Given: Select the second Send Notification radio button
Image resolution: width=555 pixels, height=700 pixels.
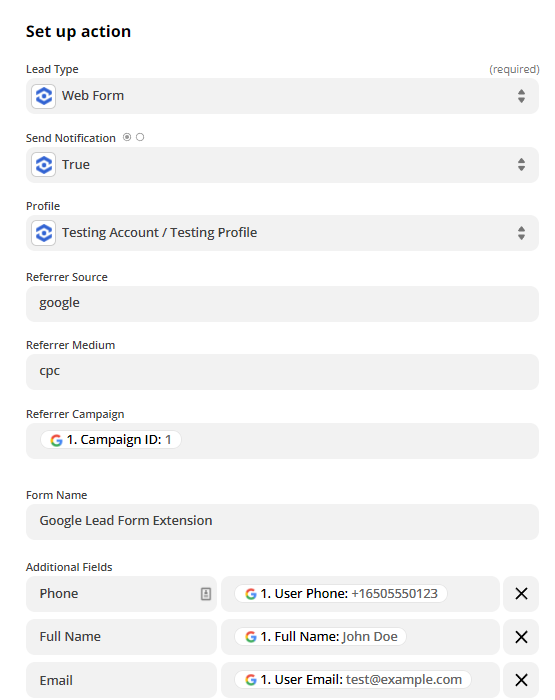Looking at the screenshot, I should pyautogui.click(x=140, y=137).
